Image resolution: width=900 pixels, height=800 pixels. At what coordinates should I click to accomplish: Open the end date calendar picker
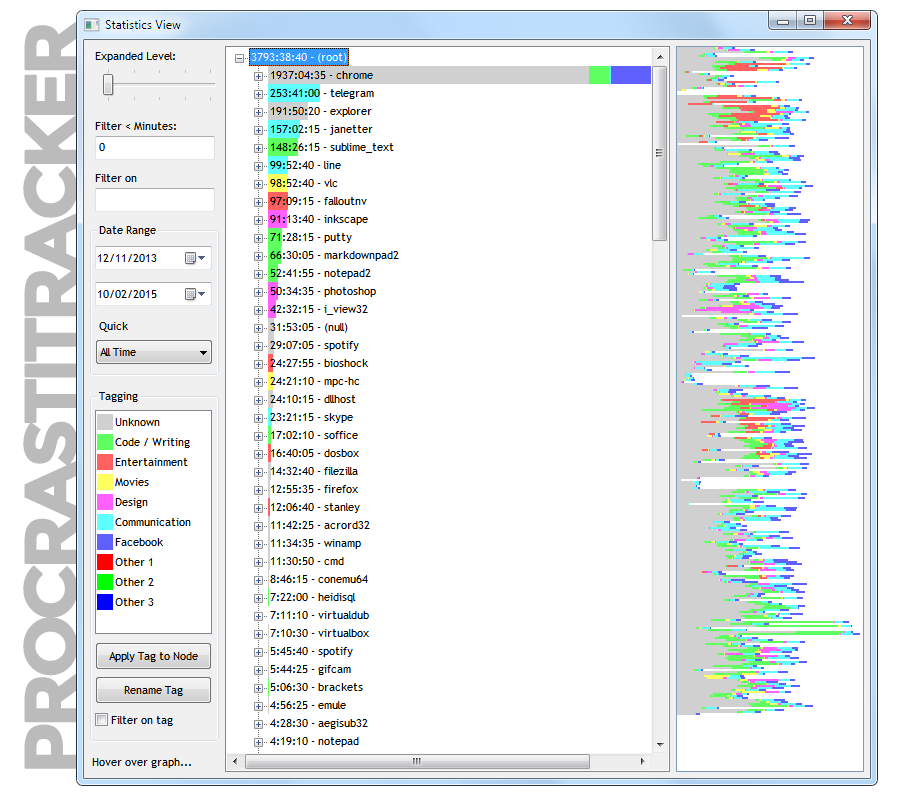tap(195, 294)
